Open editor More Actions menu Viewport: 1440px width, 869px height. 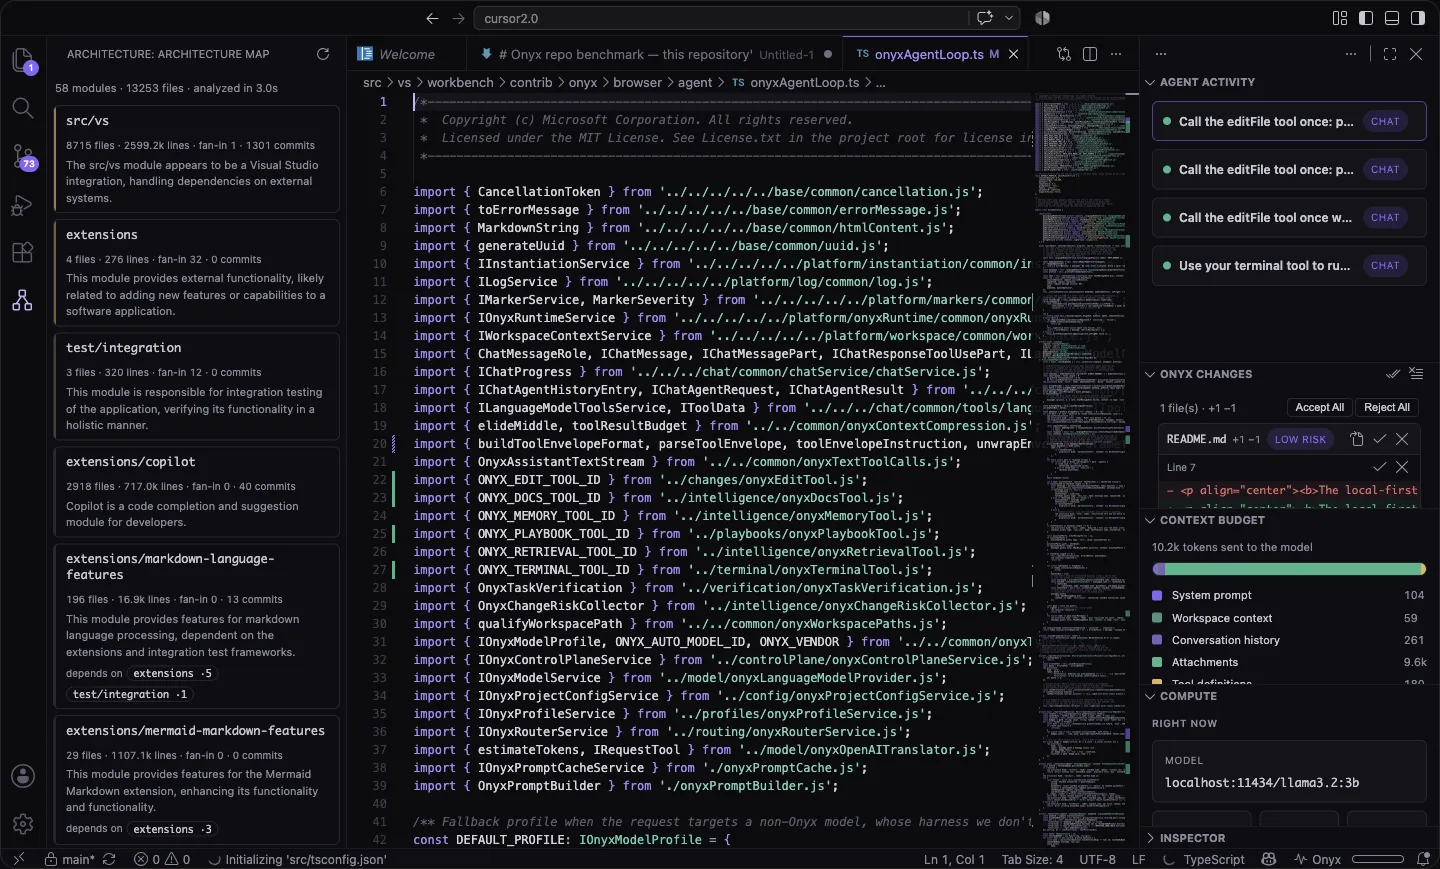(1116, 54)
